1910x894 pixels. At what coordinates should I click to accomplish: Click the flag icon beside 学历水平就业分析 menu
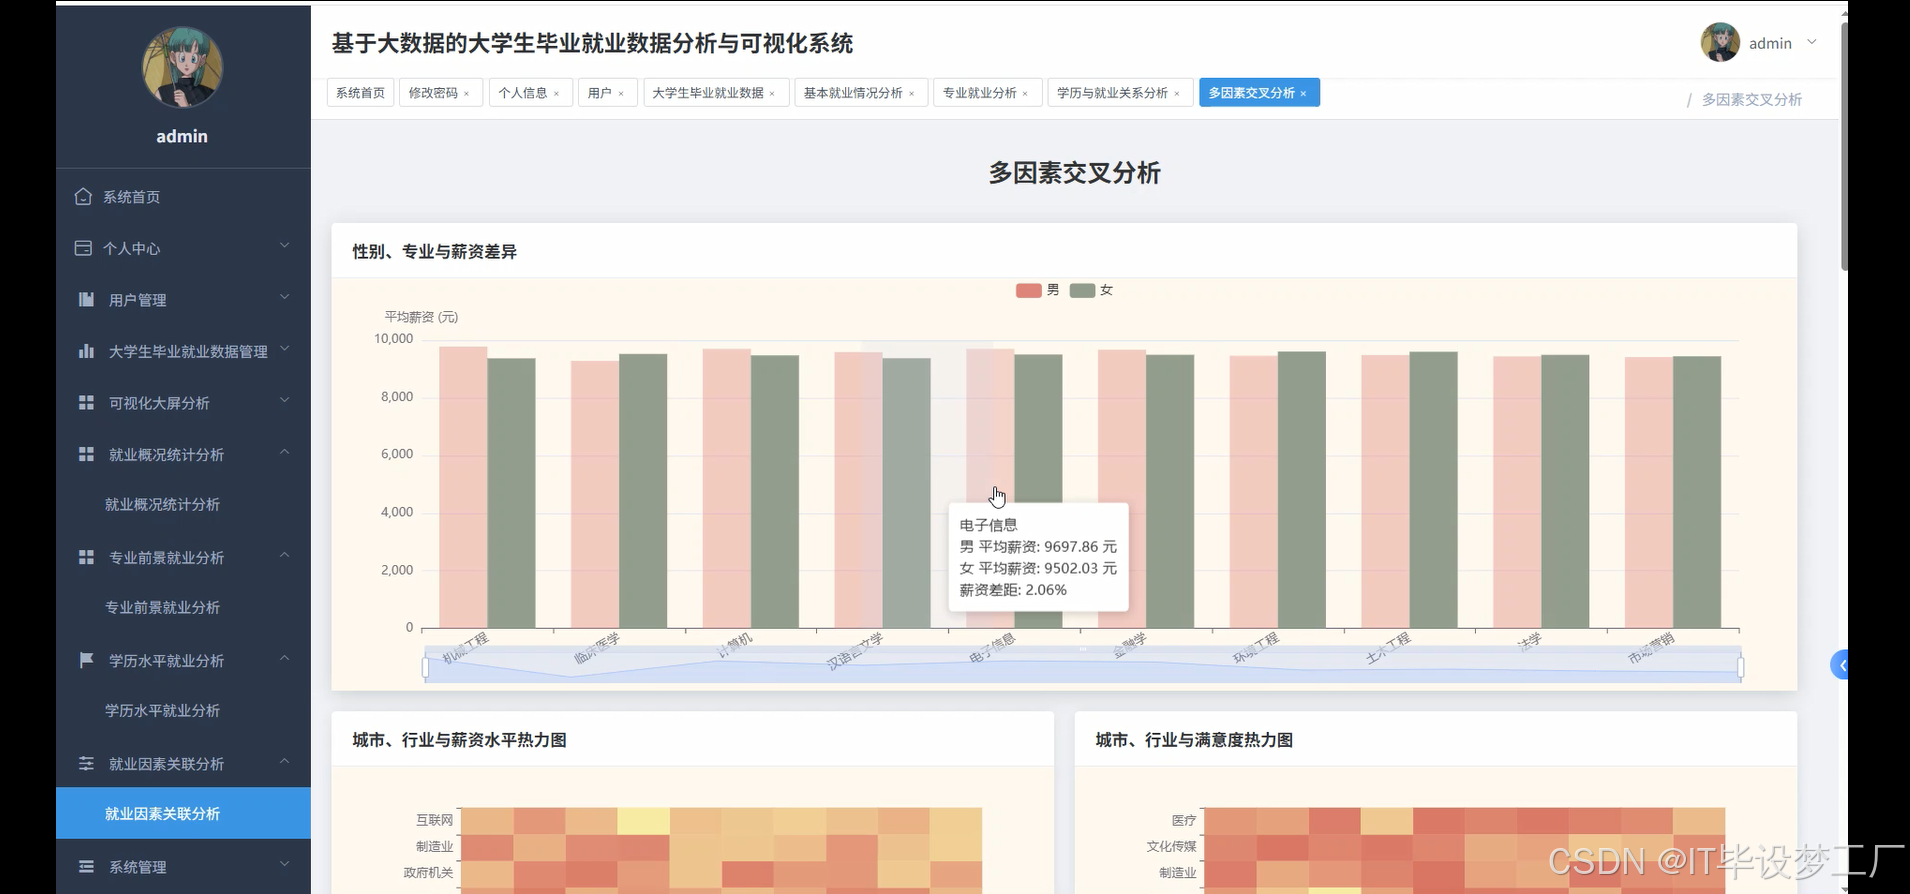coord(86,660)
